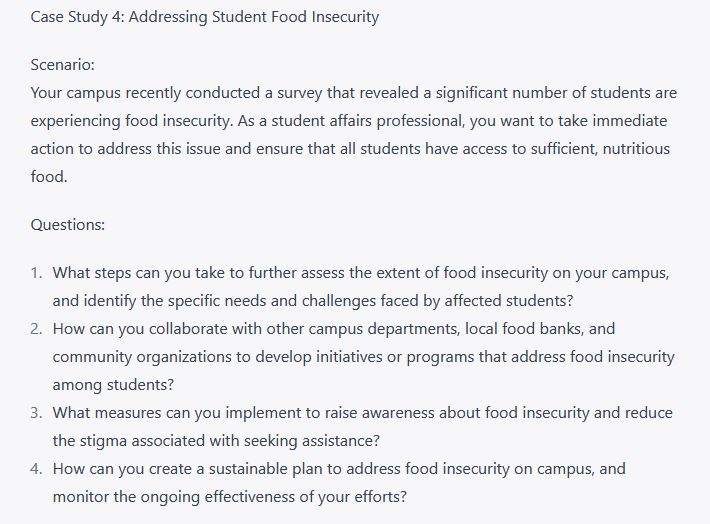710x524 pixels.
Task: Click the line starting "experiencing food insecurity"
Action: point(347,120)
